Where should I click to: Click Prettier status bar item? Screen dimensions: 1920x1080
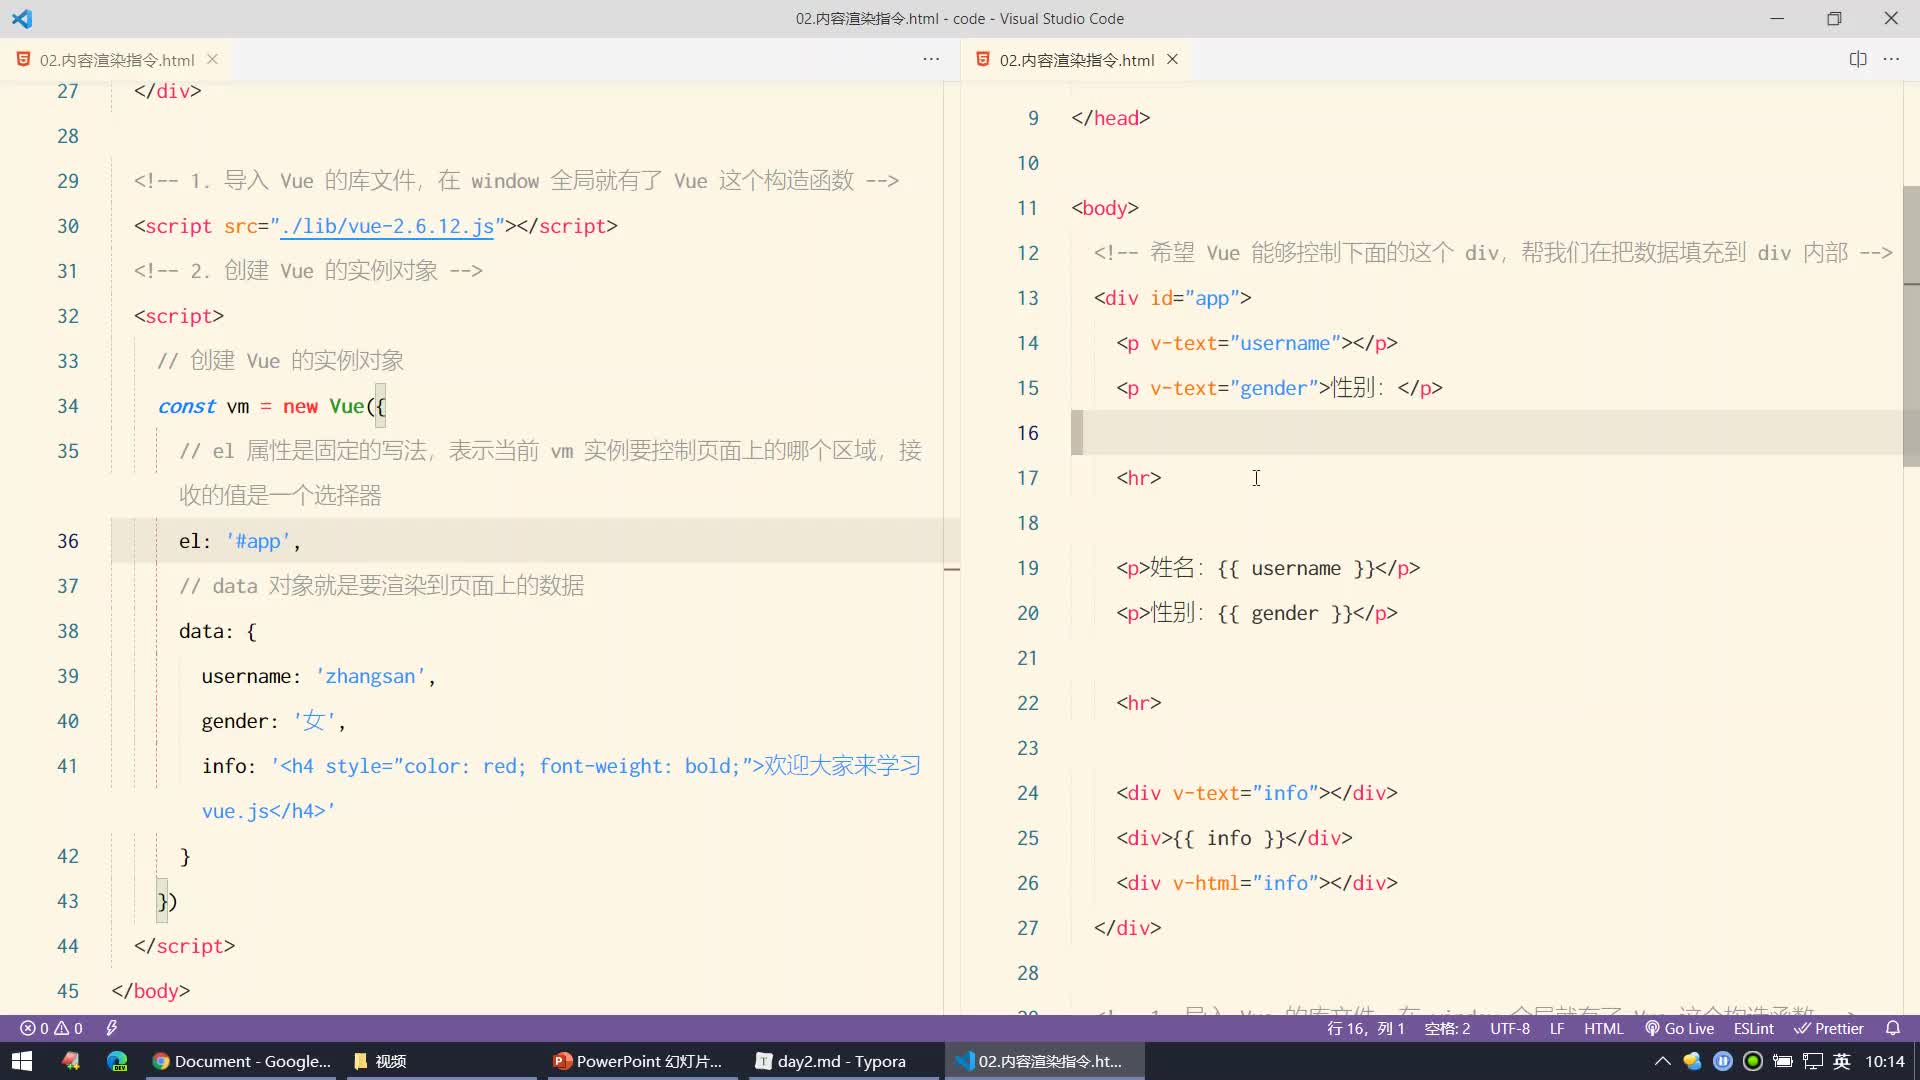pos(1829,1028)
